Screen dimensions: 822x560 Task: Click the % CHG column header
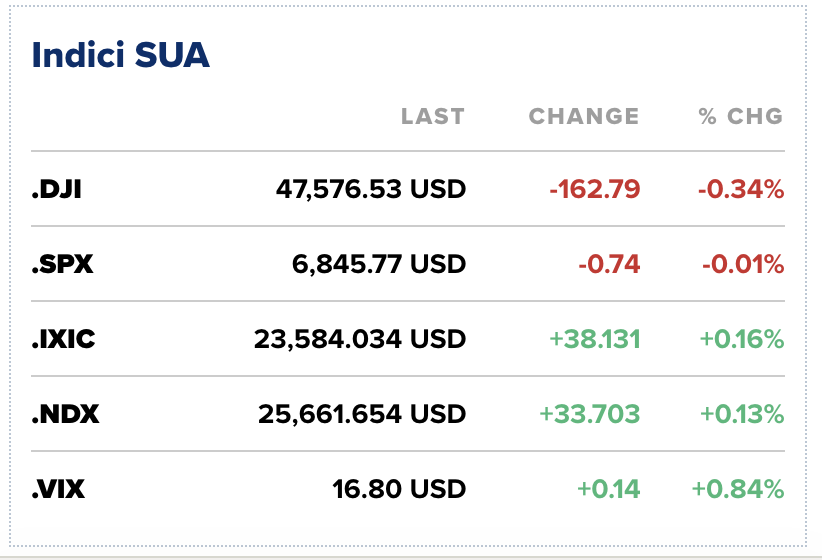click(740, 117)
